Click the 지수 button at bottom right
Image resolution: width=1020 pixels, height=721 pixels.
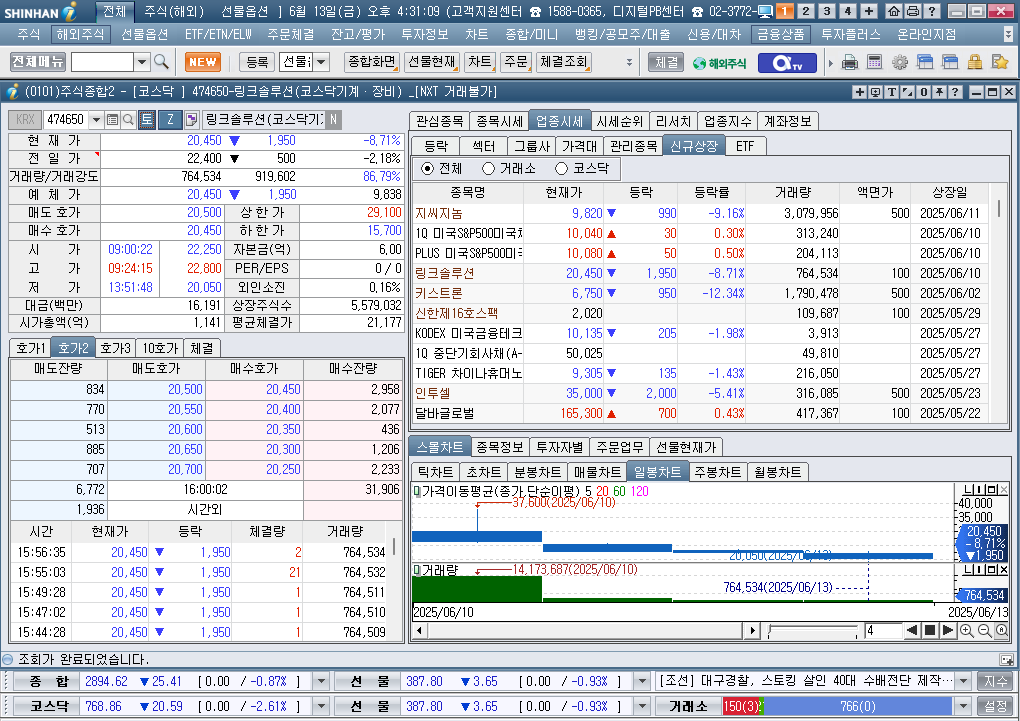995,681
